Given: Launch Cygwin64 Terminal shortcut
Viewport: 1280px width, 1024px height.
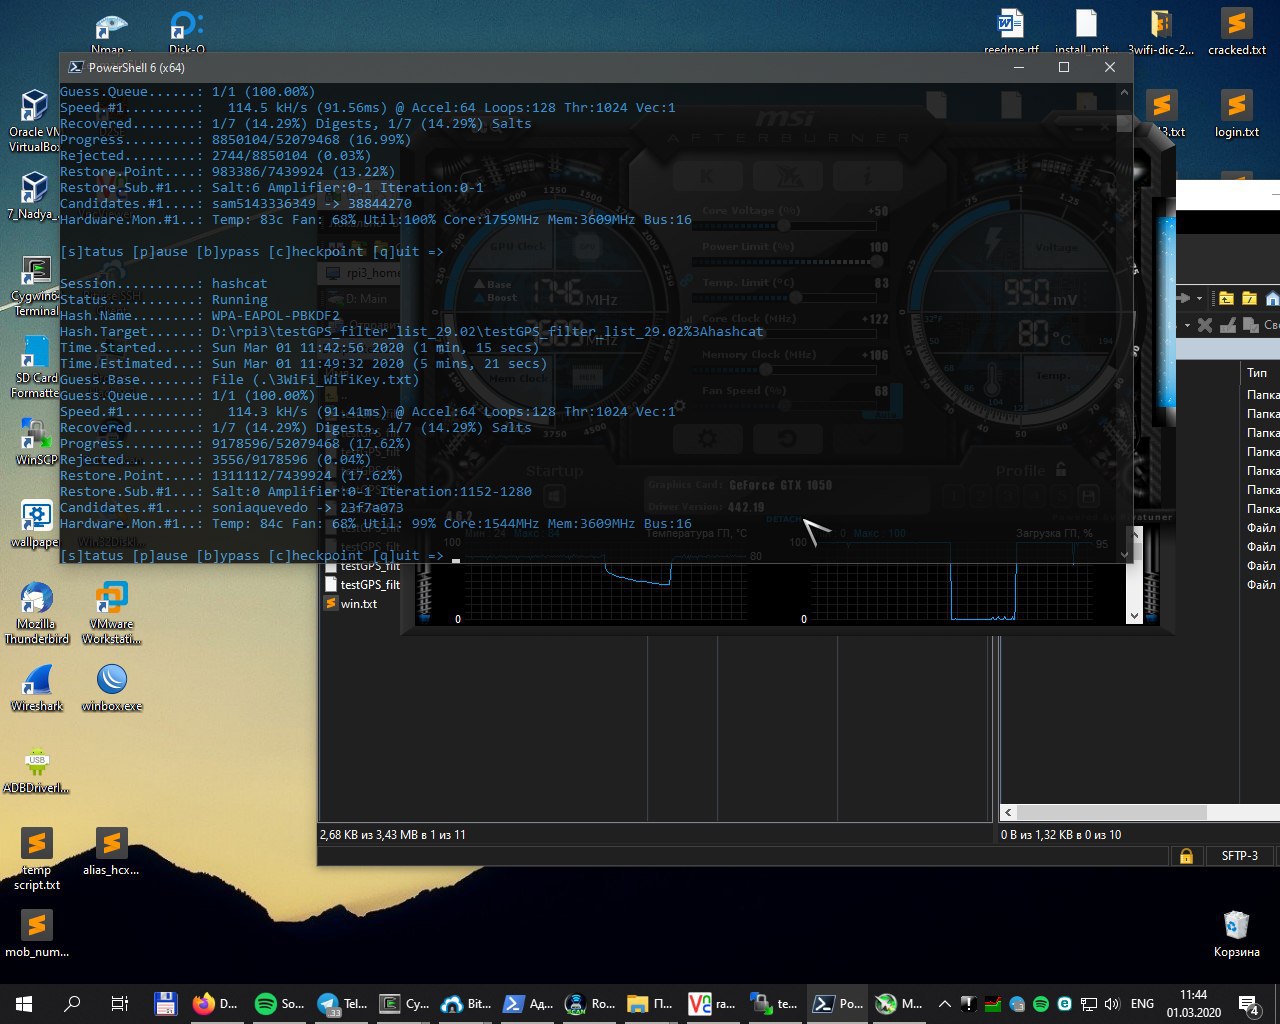Looking at the screenshot, I should [x=35, y=287].
